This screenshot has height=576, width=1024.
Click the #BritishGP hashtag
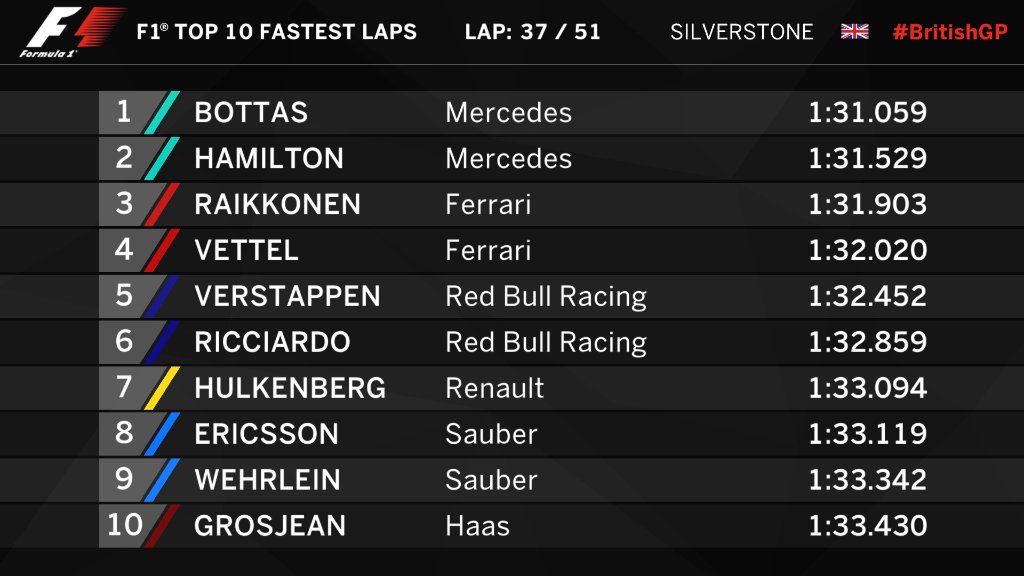[x=950, y=32]
